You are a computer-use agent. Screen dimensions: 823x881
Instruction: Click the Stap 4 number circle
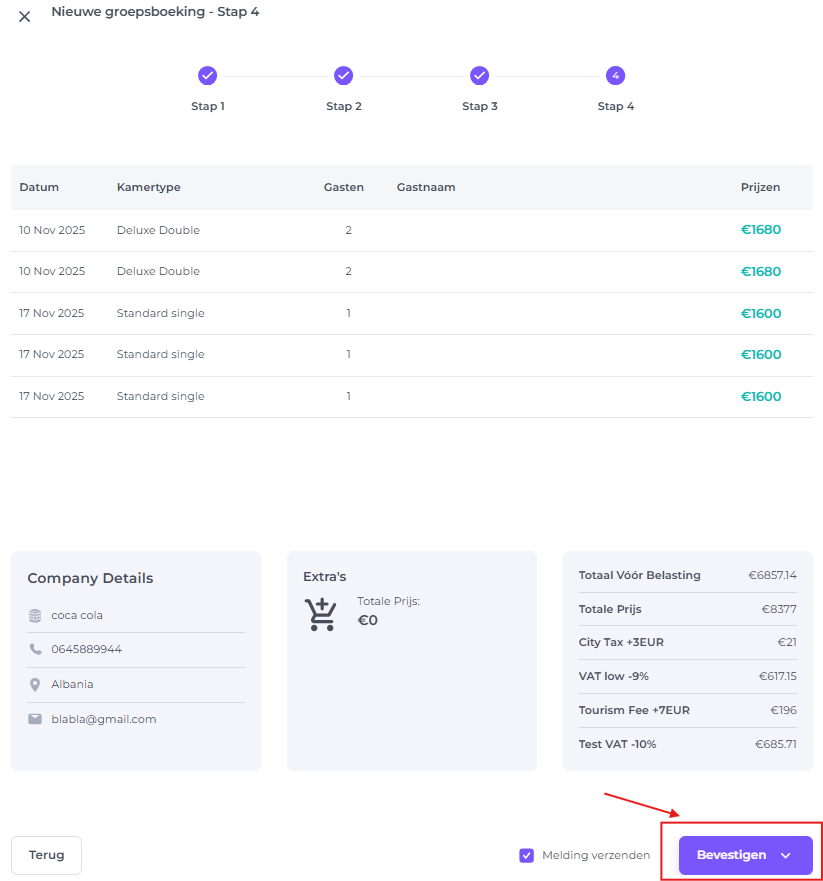(x=615, y=76)
